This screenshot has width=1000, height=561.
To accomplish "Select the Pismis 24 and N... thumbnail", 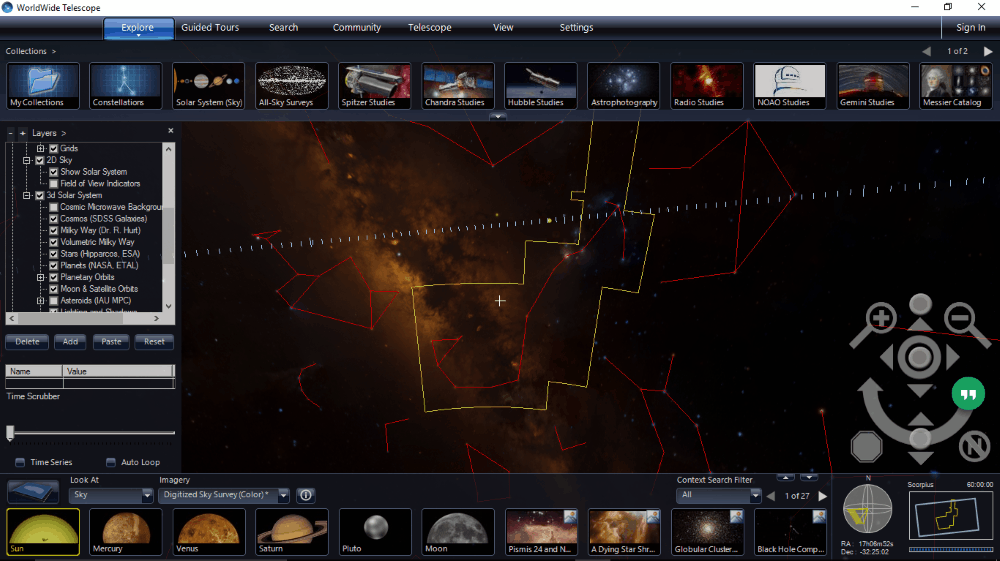I will (x=541, y=532).
